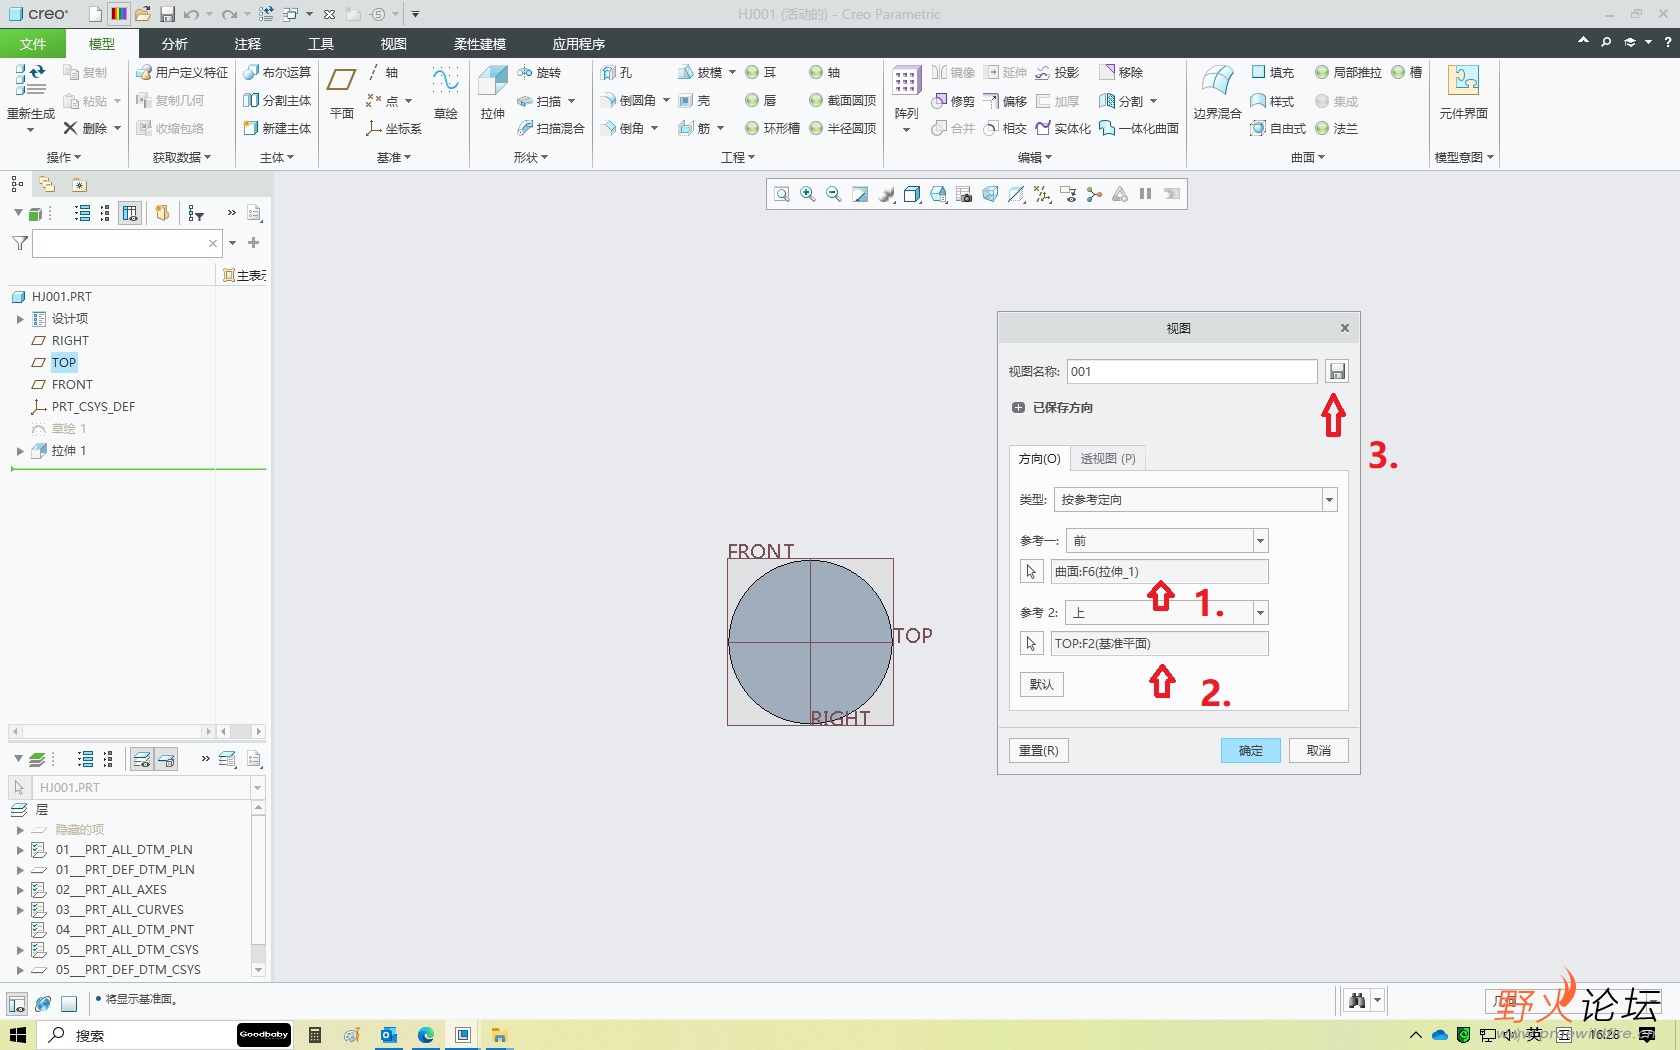This screenshot has width=1680, height=1050.
Task: Toggle the Spin Center icon in graphics toolbar
Action: tap(1094, 195)
